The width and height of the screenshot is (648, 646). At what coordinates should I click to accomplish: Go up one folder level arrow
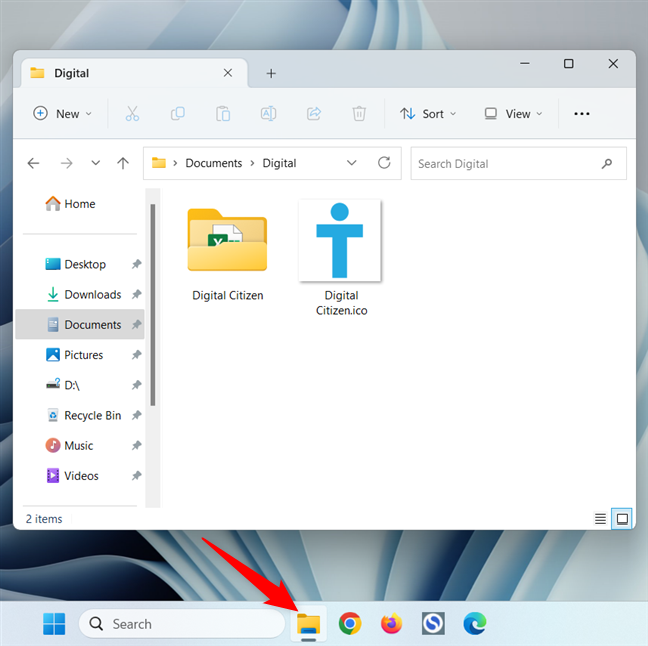123,163
